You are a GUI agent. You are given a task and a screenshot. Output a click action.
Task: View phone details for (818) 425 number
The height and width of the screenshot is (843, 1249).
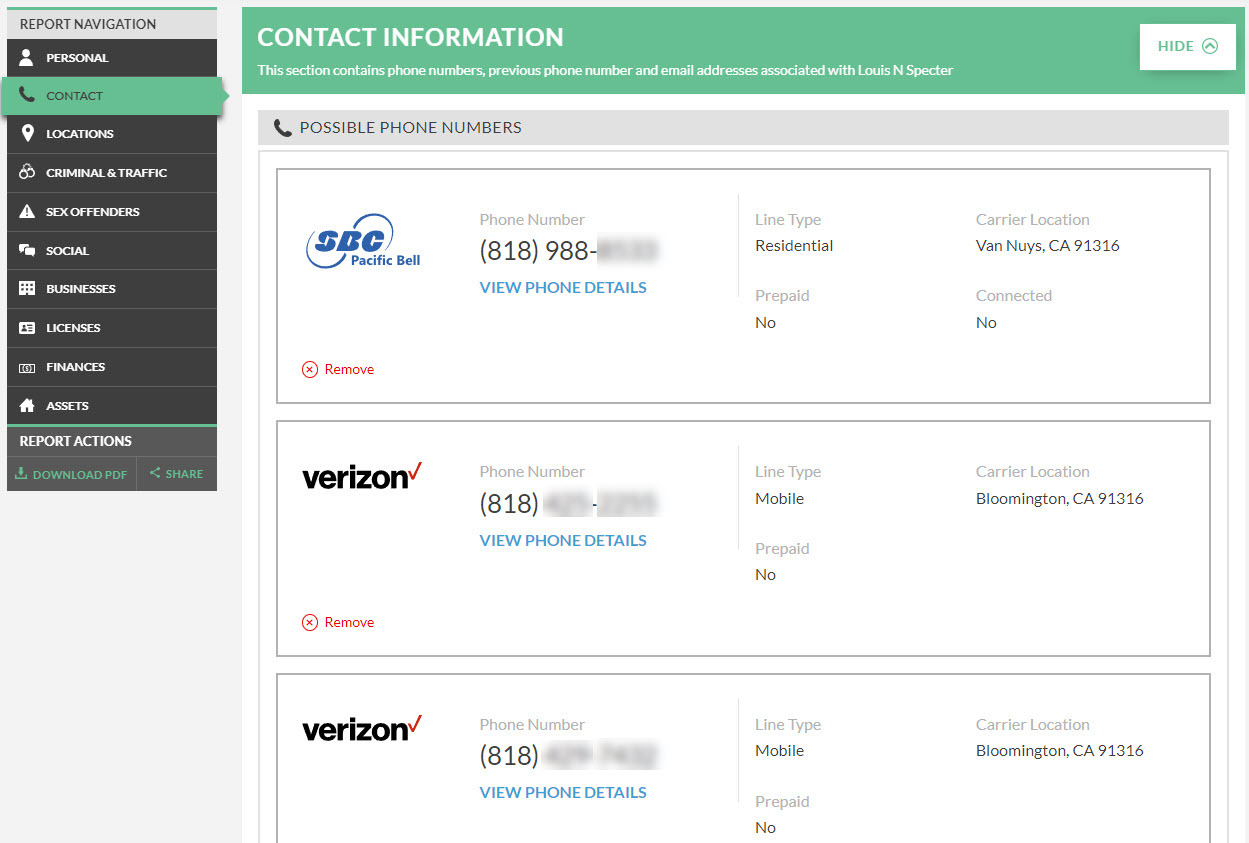[563, 540]
